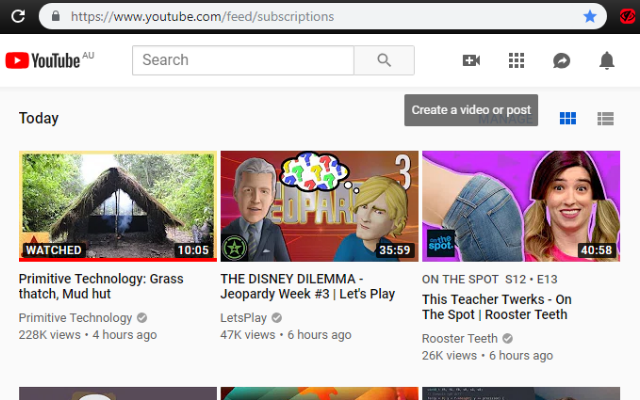
Task: Click the bookmark star in the address bar
Action: coord(590,16)
